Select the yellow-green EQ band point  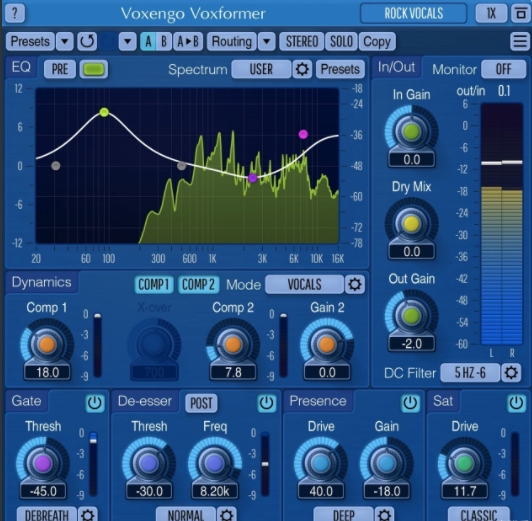[x=104, y=112]
